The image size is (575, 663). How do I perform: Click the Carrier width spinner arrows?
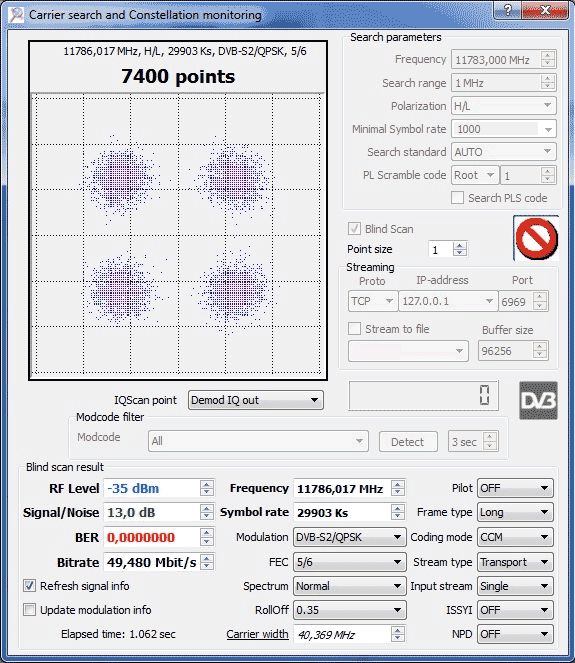coord(397,634)
